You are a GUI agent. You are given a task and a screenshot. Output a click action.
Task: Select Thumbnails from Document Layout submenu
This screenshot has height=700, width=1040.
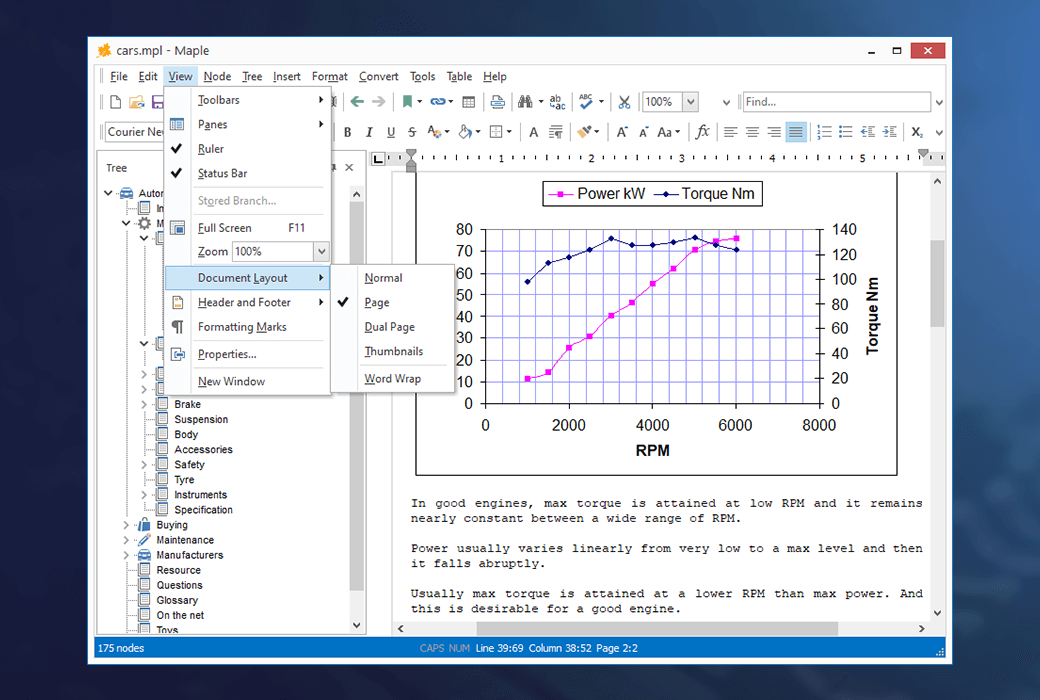coord(393,351)
